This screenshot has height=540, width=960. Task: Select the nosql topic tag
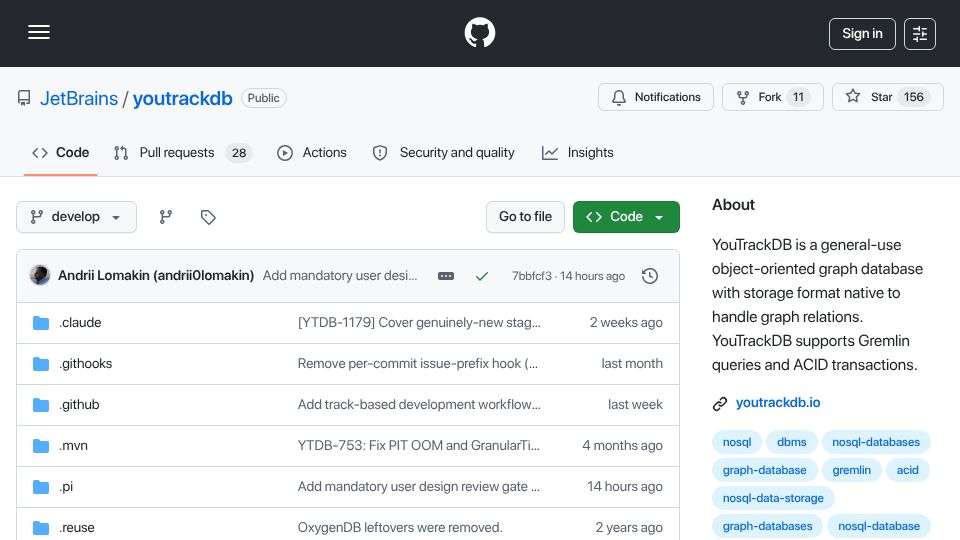(737, 442)
